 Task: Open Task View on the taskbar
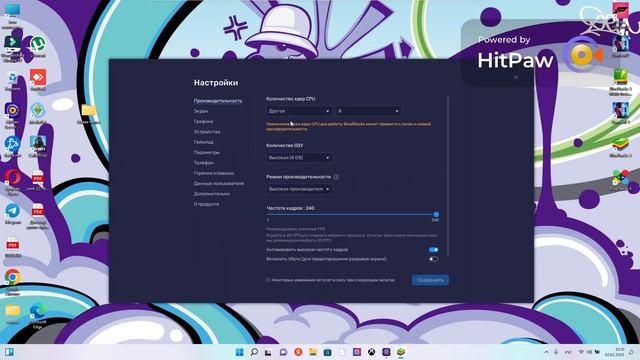(x=268, y=352)
